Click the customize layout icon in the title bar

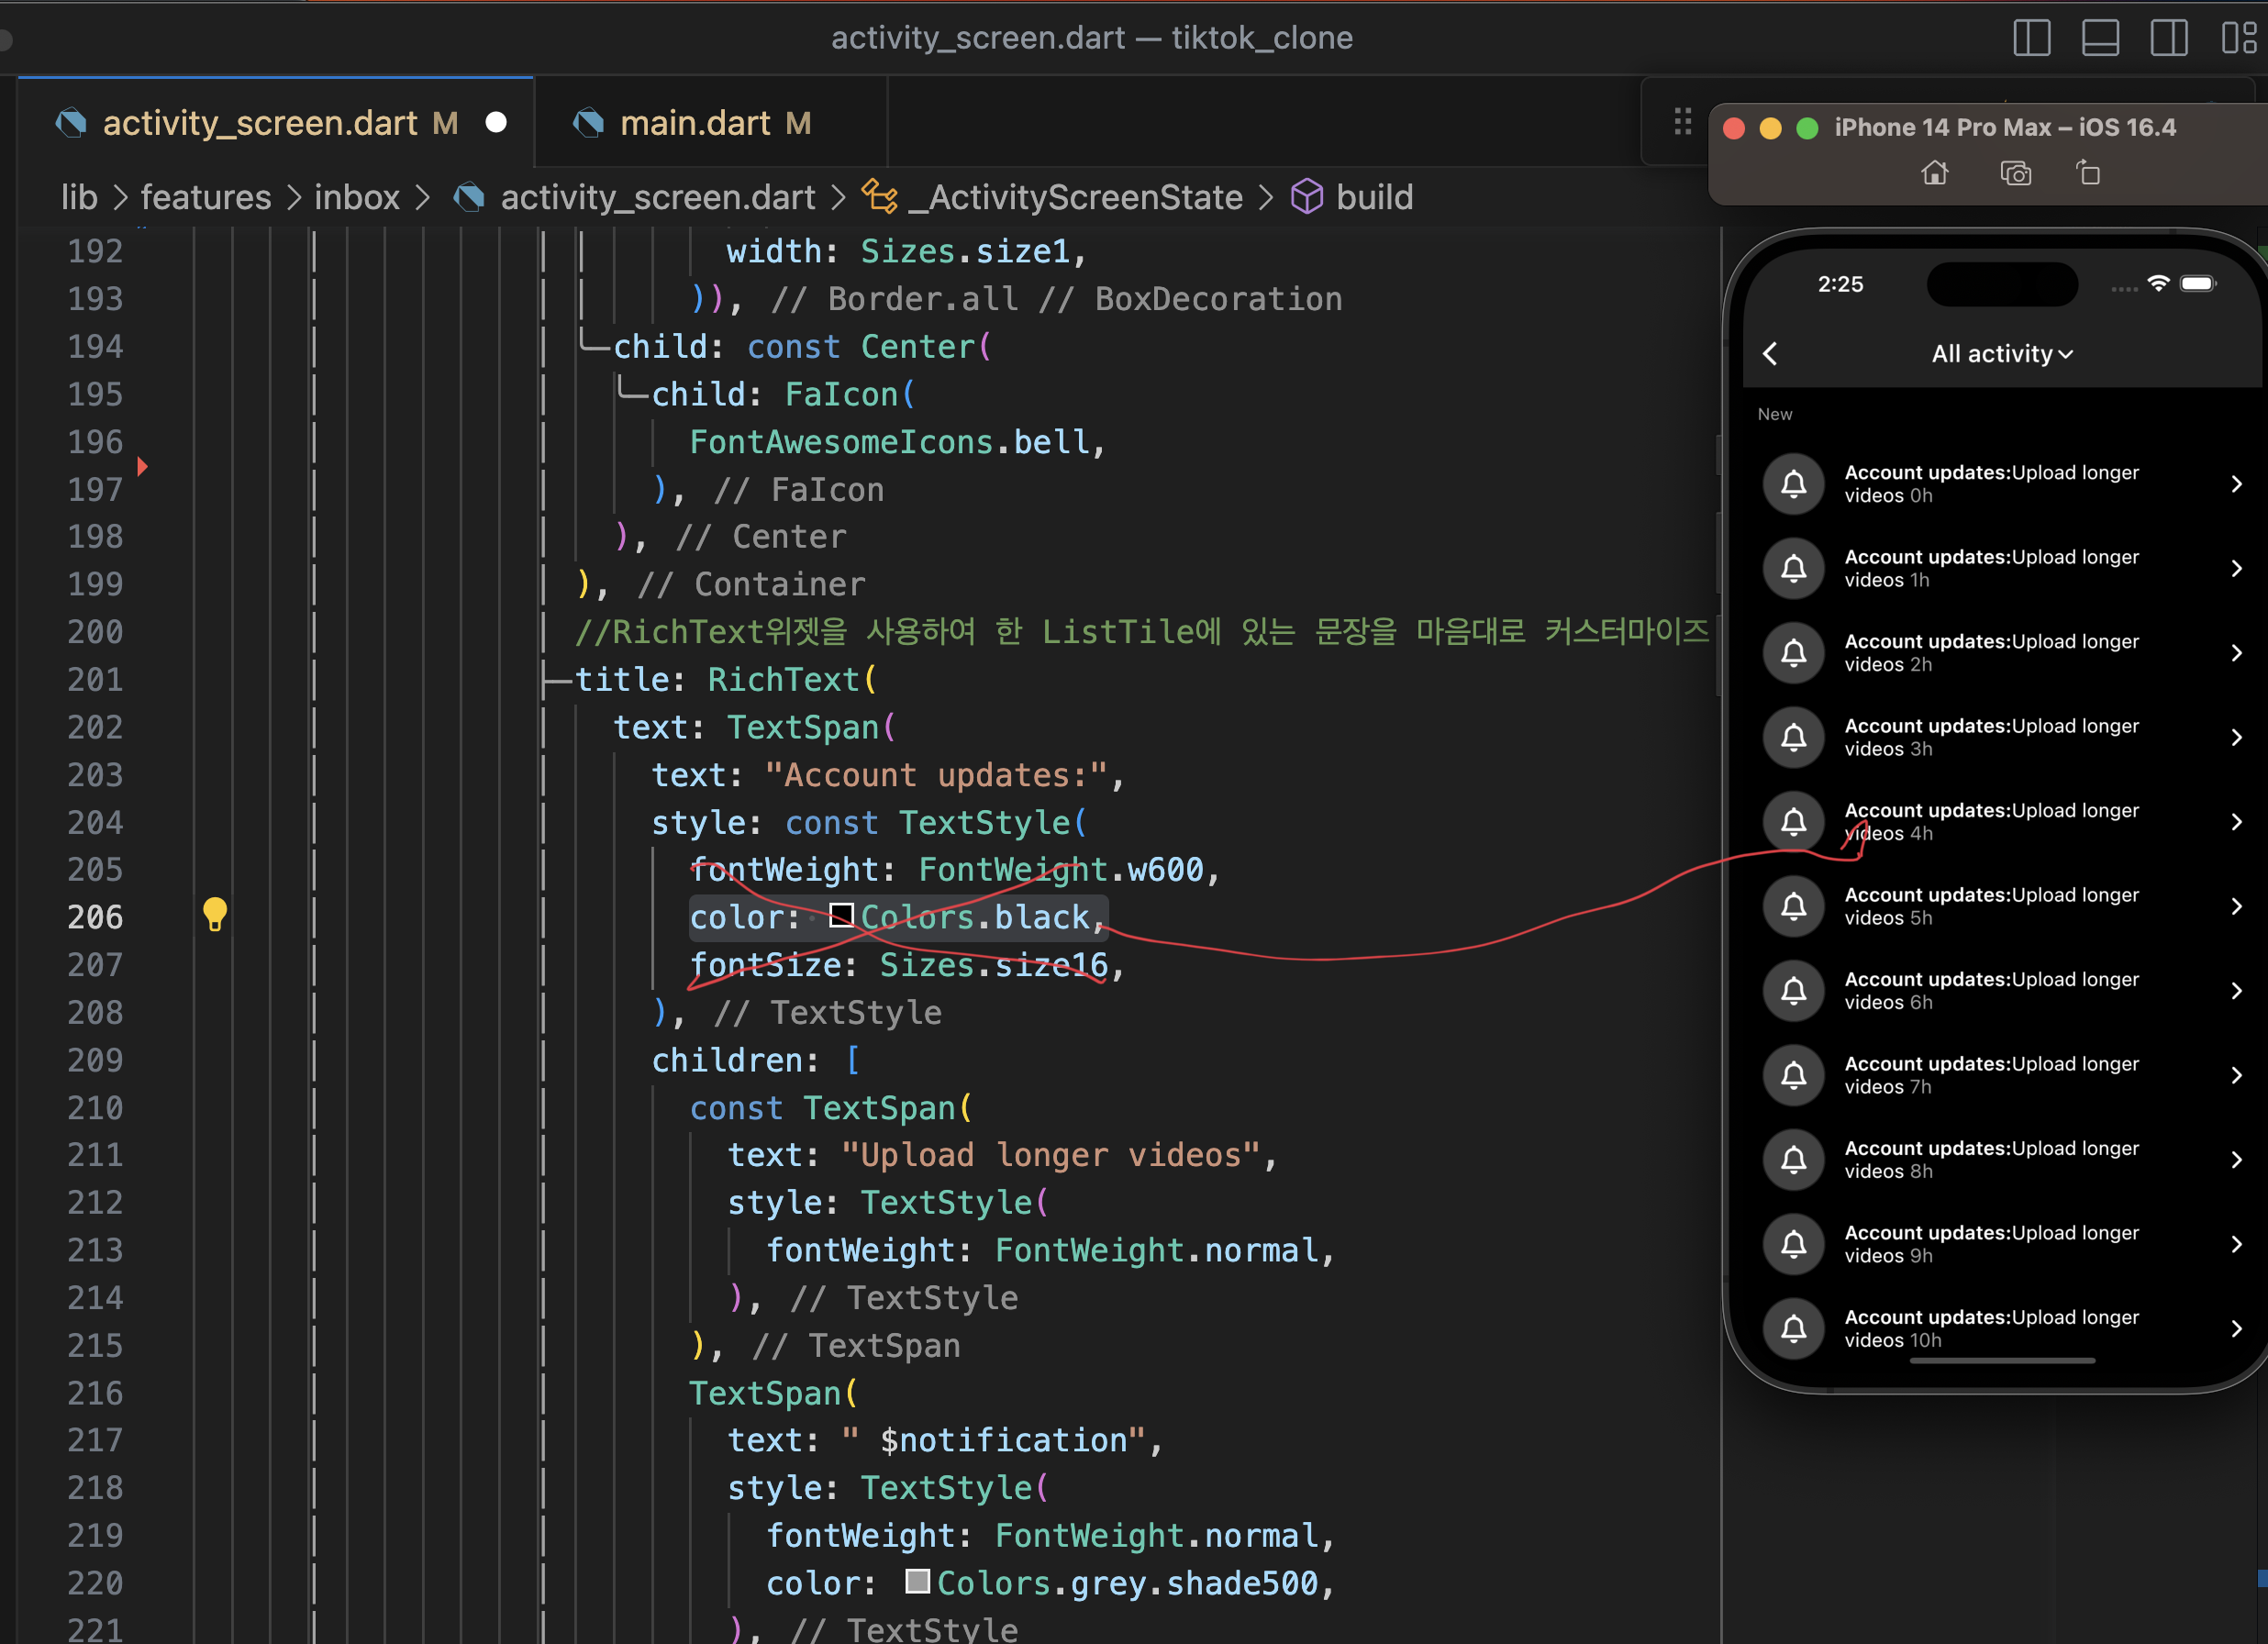2238,38
